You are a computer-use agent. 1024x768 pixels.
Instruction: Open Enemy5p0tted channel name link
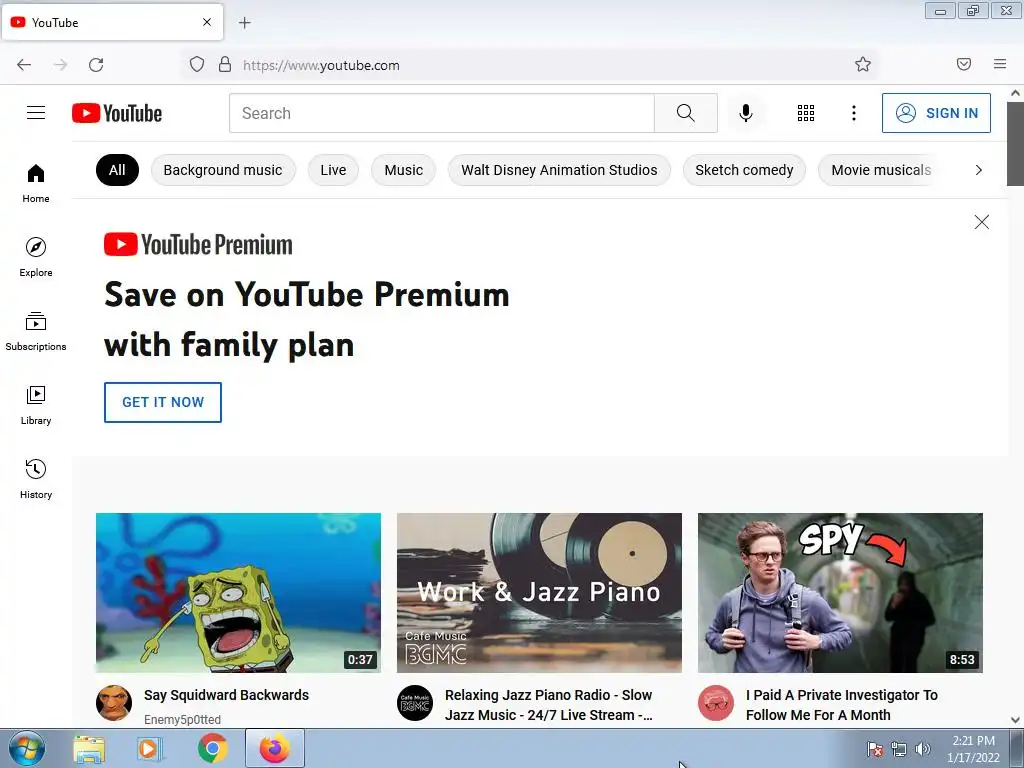(182, 719)
